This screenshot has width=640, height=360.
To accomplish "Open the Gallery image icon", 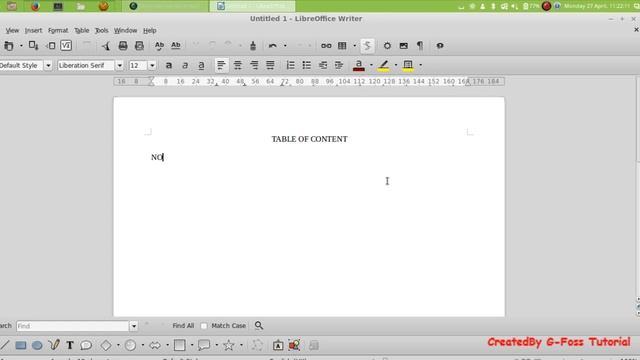I will pos(404,46).
